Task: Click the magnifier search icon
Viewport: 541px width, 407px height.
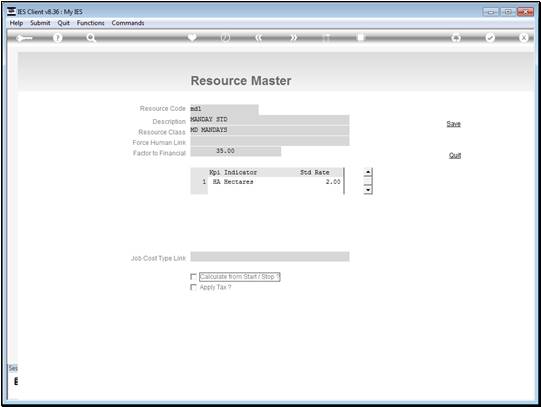Action: (x=91, y=38)
